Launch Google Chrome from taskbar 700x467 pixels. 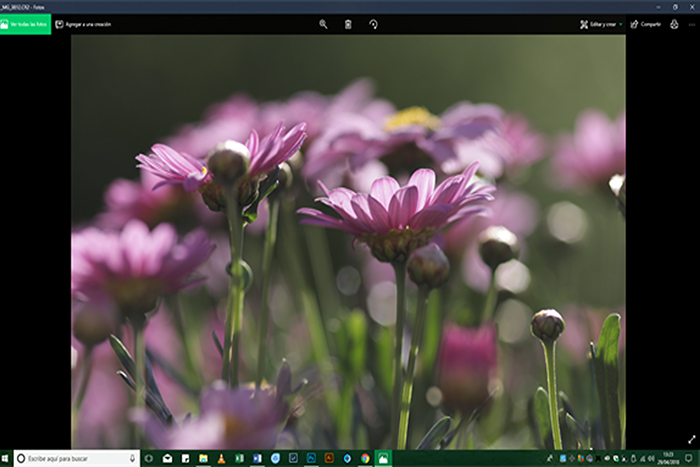click(365, 458)
